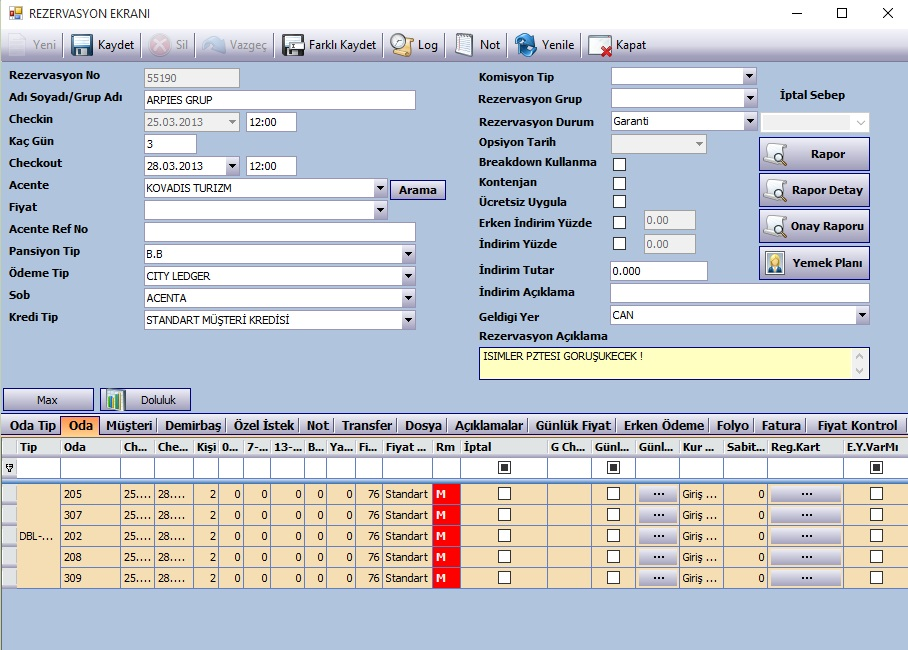Open the Log via its toolbar icon
Screen dimensions: 908x650
coord(399,44)
